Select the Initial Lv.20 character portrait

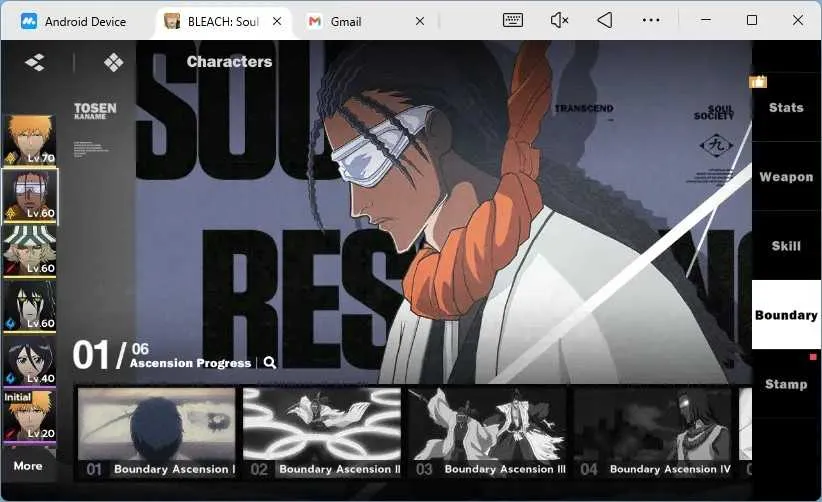point(30,417)
